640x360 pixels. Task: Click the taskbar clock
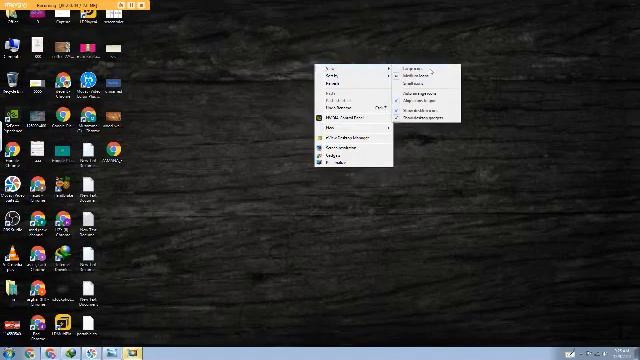coord(622,353)
